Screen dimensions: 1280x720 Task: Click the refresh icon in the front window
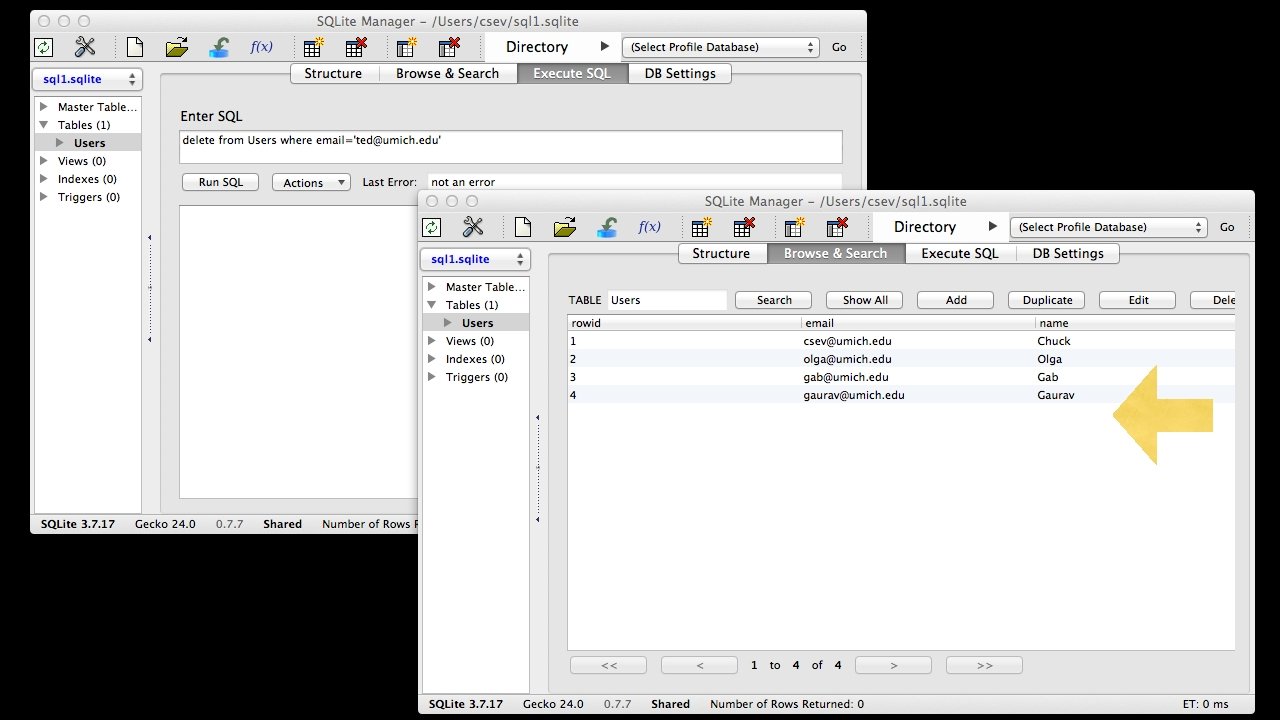(432, 228)
